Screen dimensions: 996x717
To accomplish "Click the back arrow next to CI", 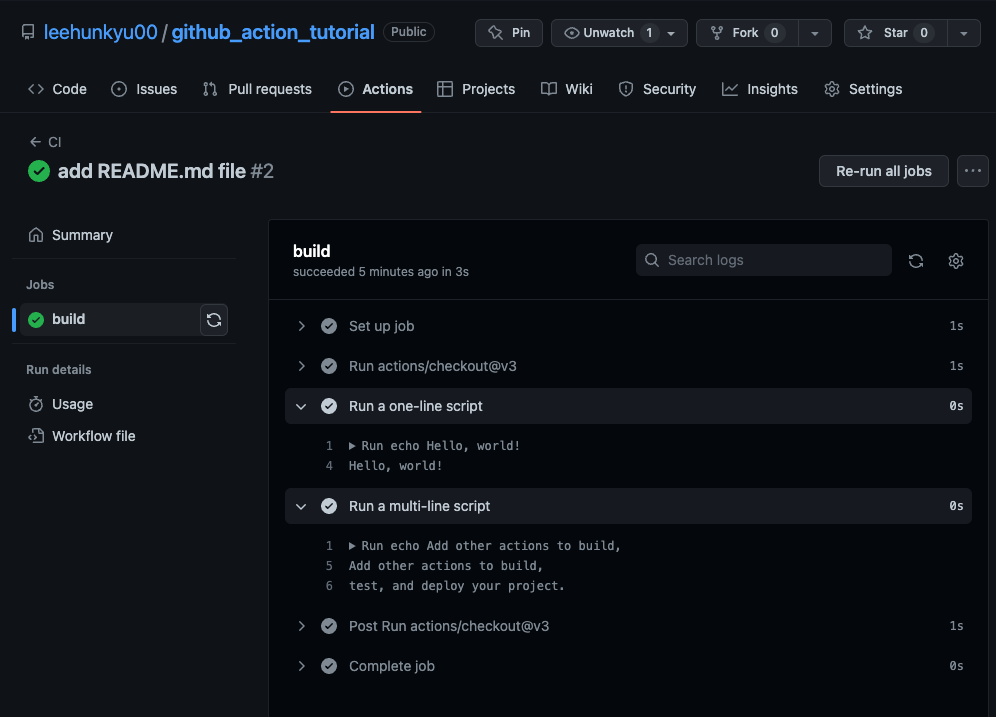I will pyautogui.click(x=36, y=142).
